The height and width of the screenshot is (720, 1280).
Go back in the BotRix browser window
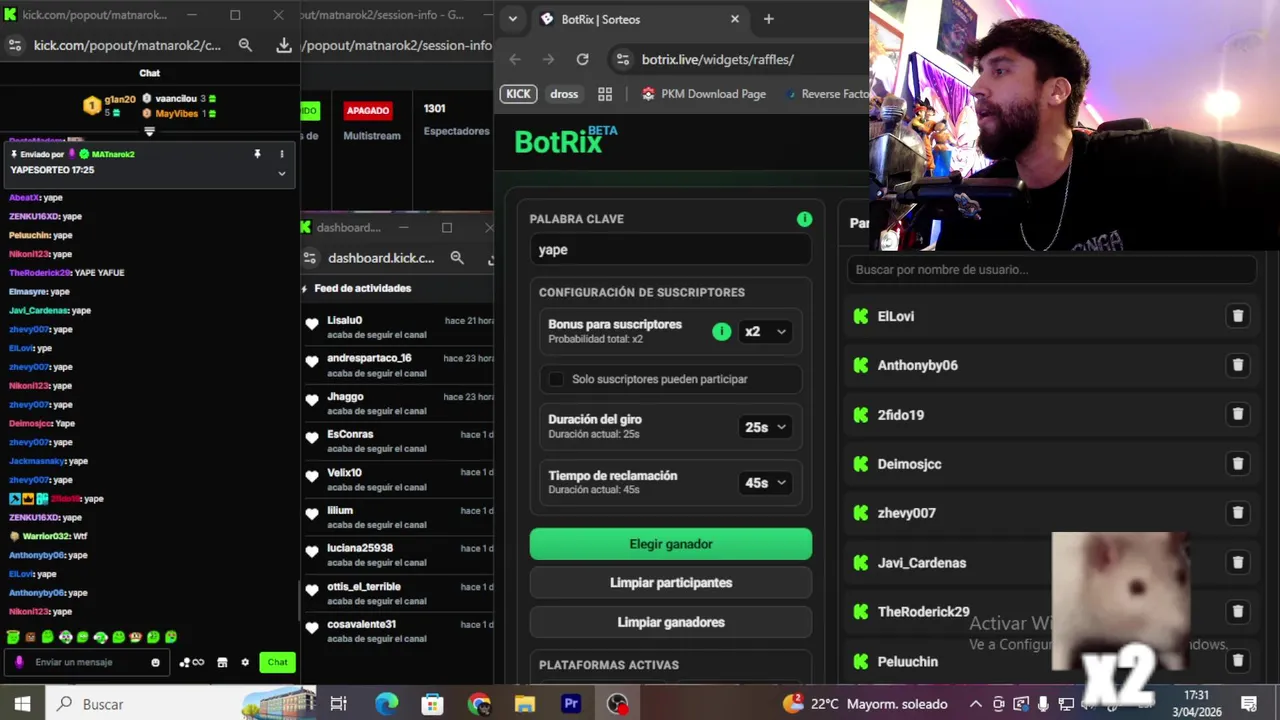click(x=515, y=59)
